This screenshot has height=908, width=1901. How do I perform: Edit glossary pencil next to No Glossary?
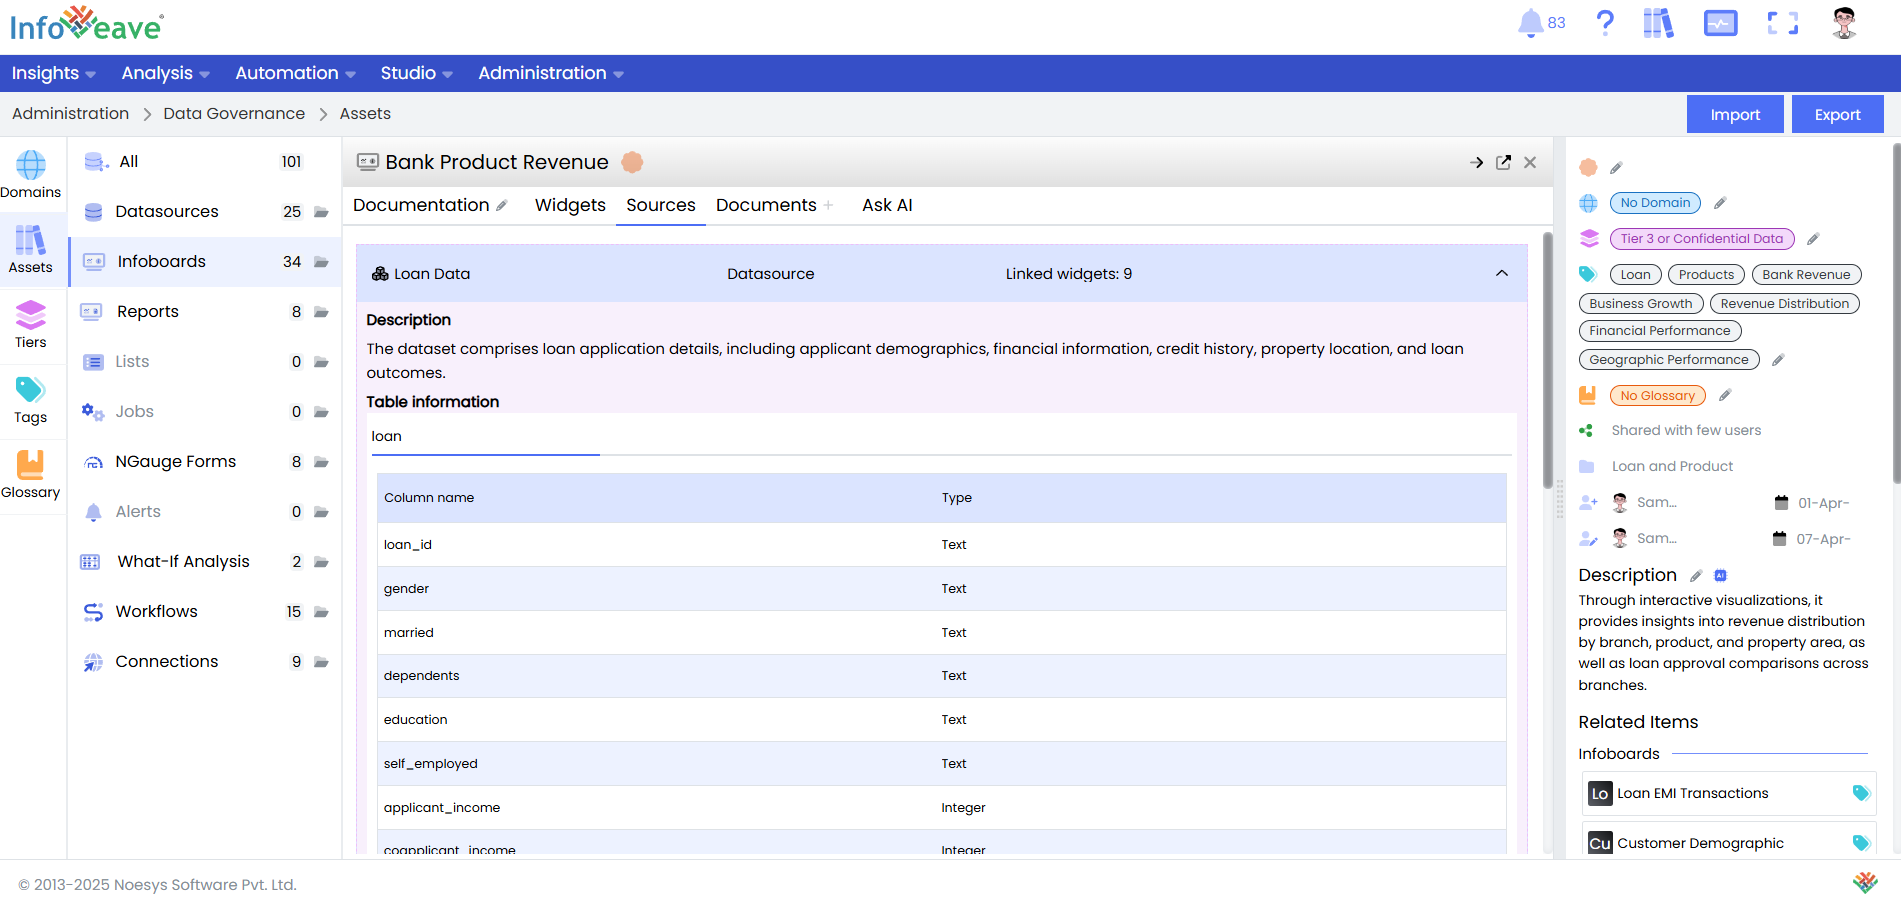pyautogui.click(x=1725, y=396)
